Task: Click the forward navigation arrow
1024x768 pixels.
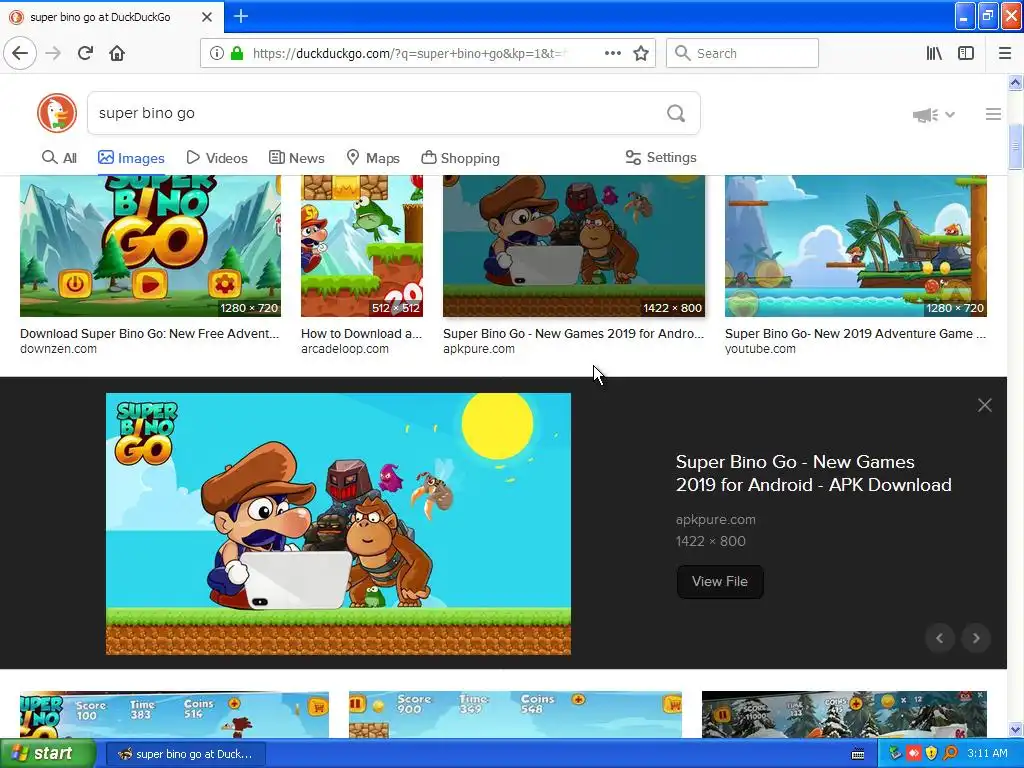Action: pos(53,53)
